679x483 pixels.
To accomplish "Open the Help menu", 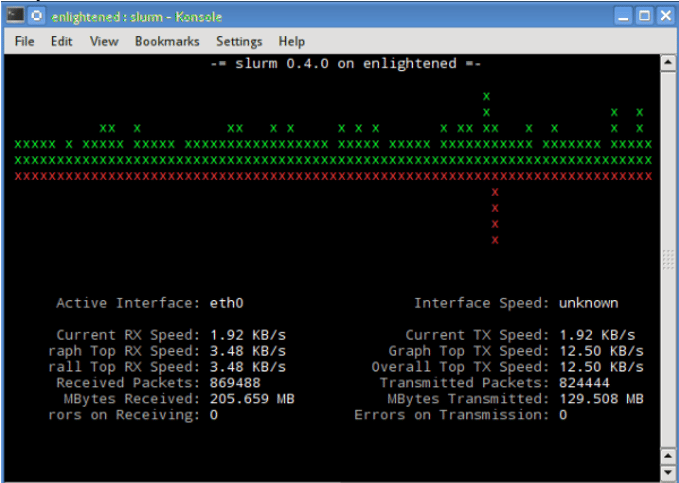I will point(292,41).
